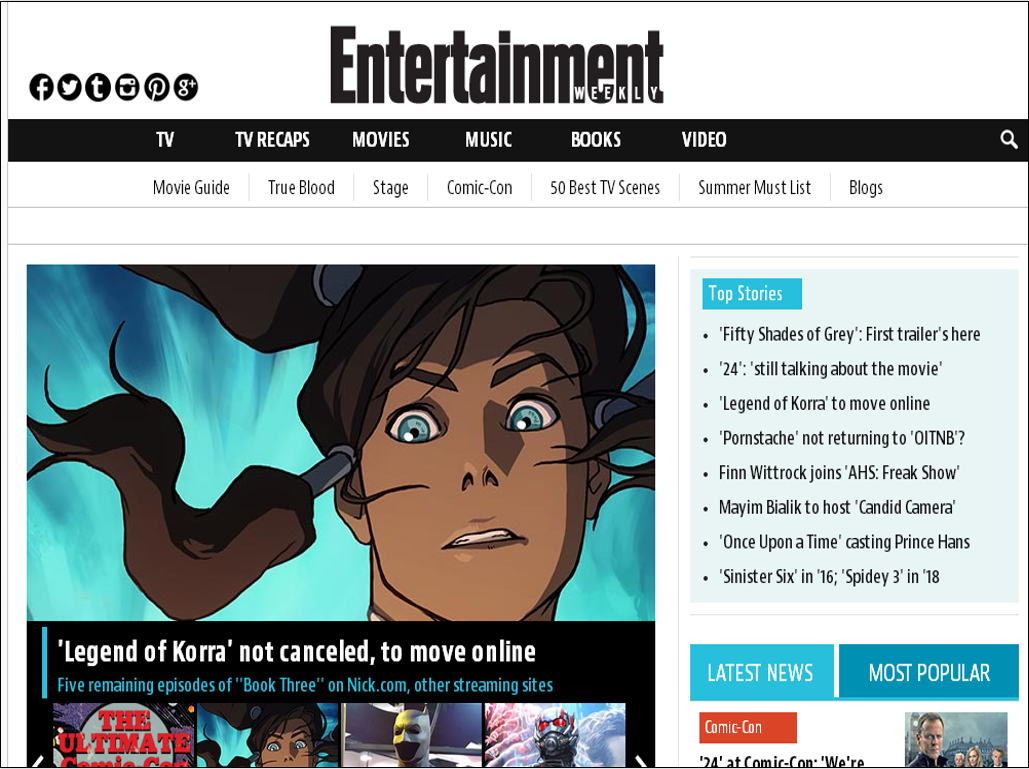Open 50 Best TV Scenes link
1029x769 pixels.
pos(605,188)
